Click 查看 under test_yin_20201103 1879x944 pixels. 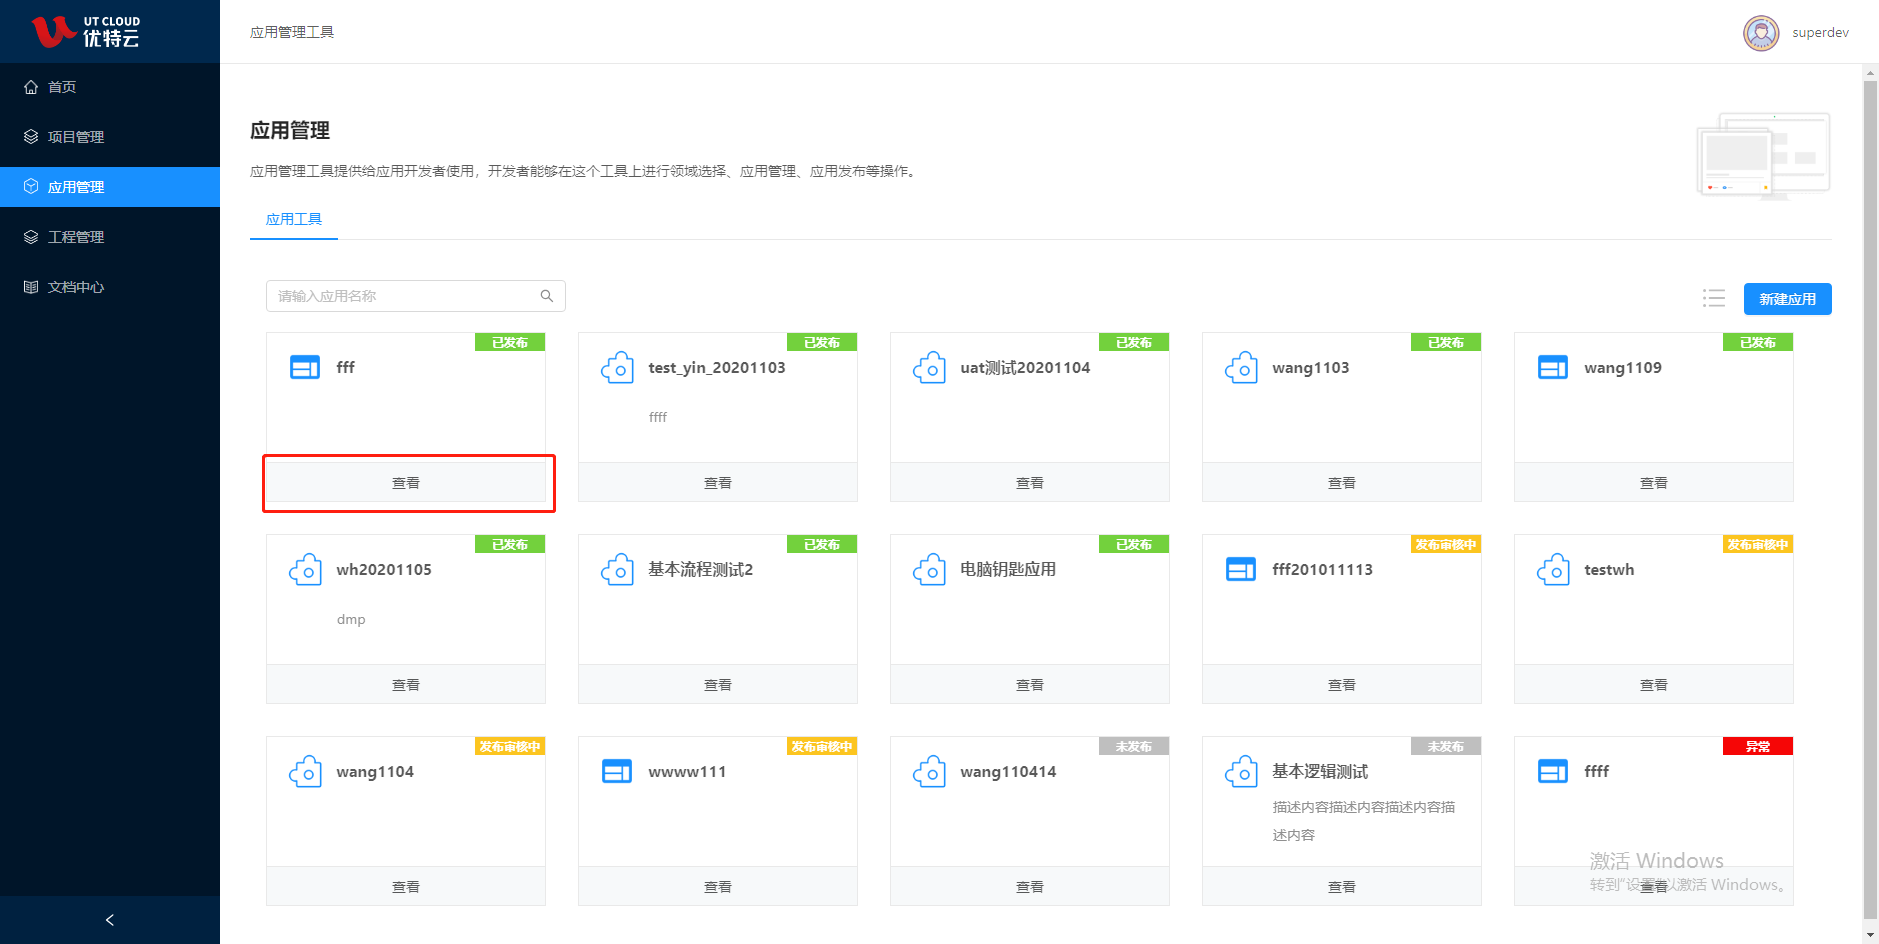(x=718, y=483)
